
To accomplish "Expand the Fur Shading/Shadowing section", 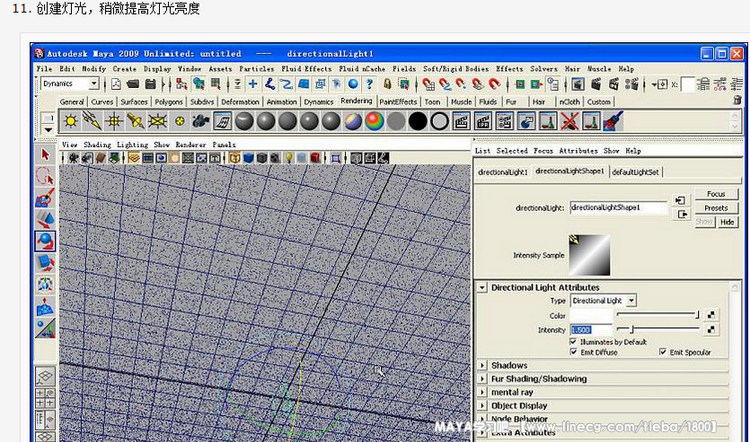I will (x=483, y=379).
